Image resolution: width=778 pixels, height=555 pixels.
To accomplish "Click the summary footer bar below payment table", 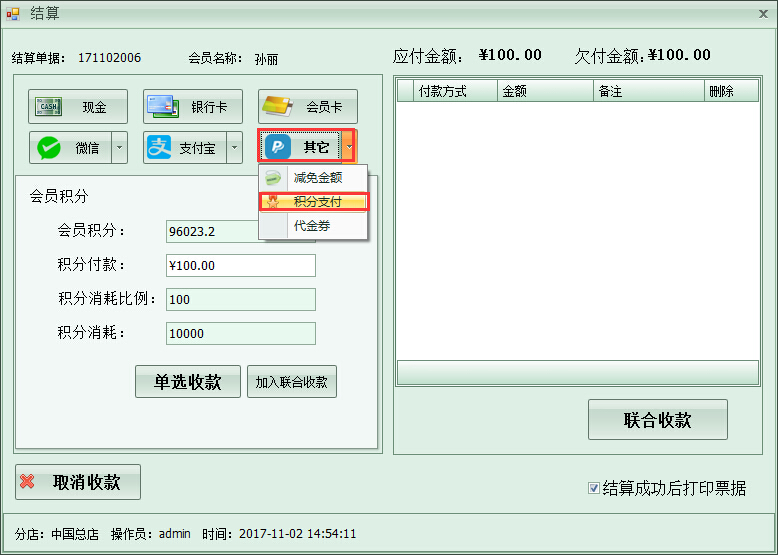I will pos(578,372).
